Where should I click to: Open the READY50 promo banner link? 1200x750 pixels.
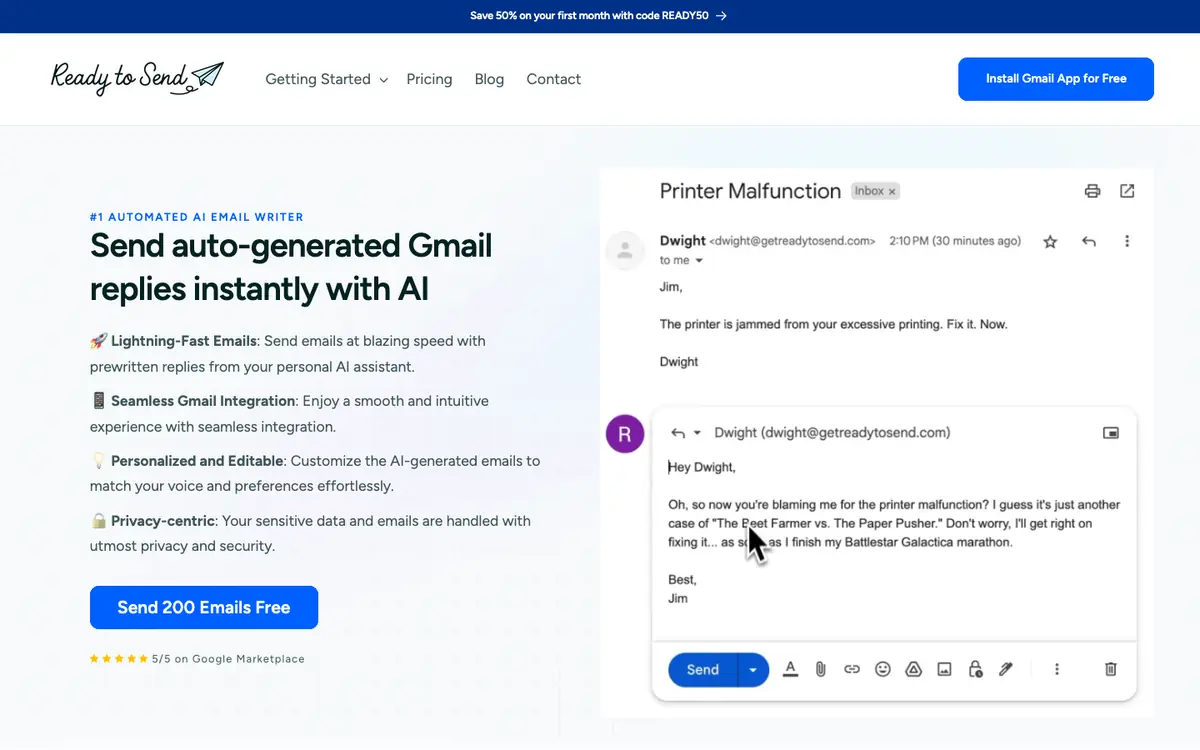(x=598, y=16)
